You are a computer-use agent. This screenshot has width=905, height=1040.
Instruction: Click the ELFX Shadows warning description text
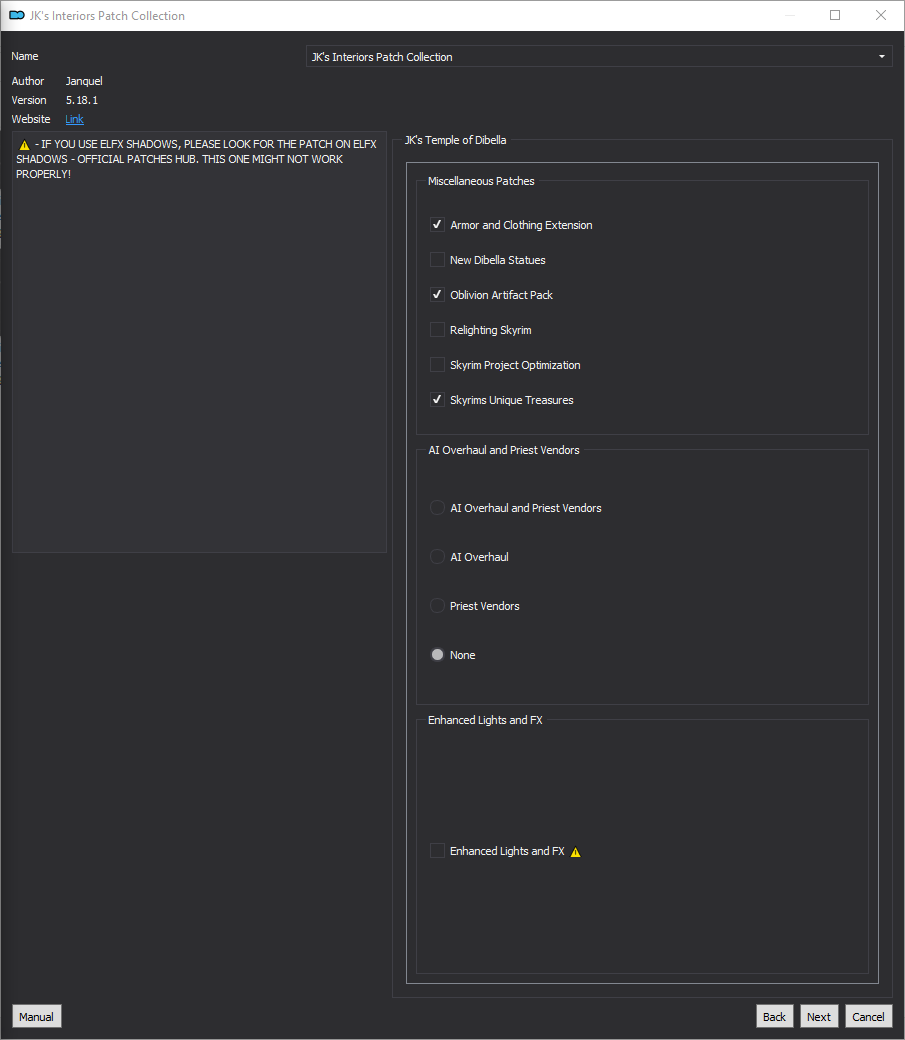[196, 159]
